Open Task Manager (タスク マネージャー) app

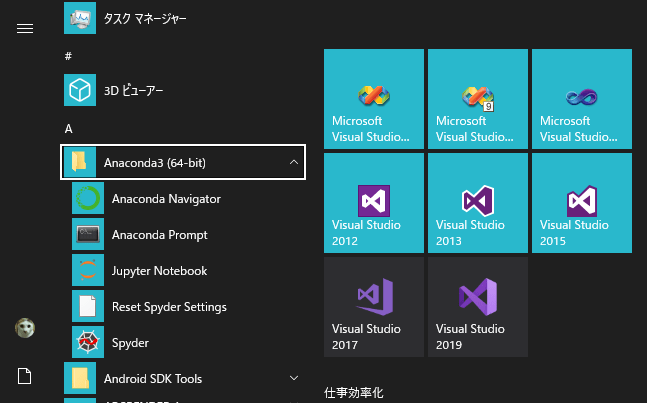pos(184,18)
